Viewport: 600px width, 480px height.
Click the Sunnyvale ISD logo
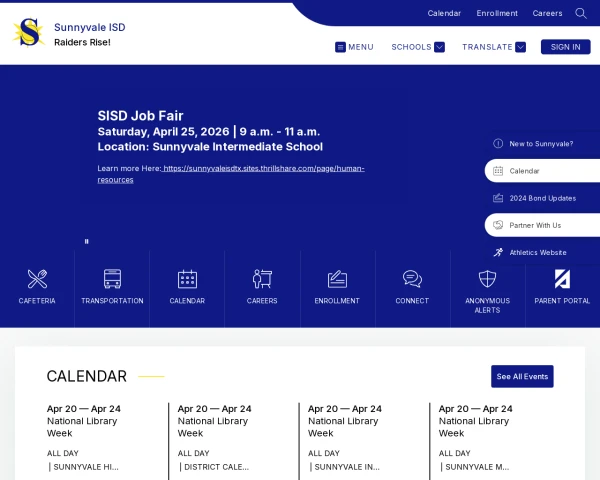pos(29,33)
